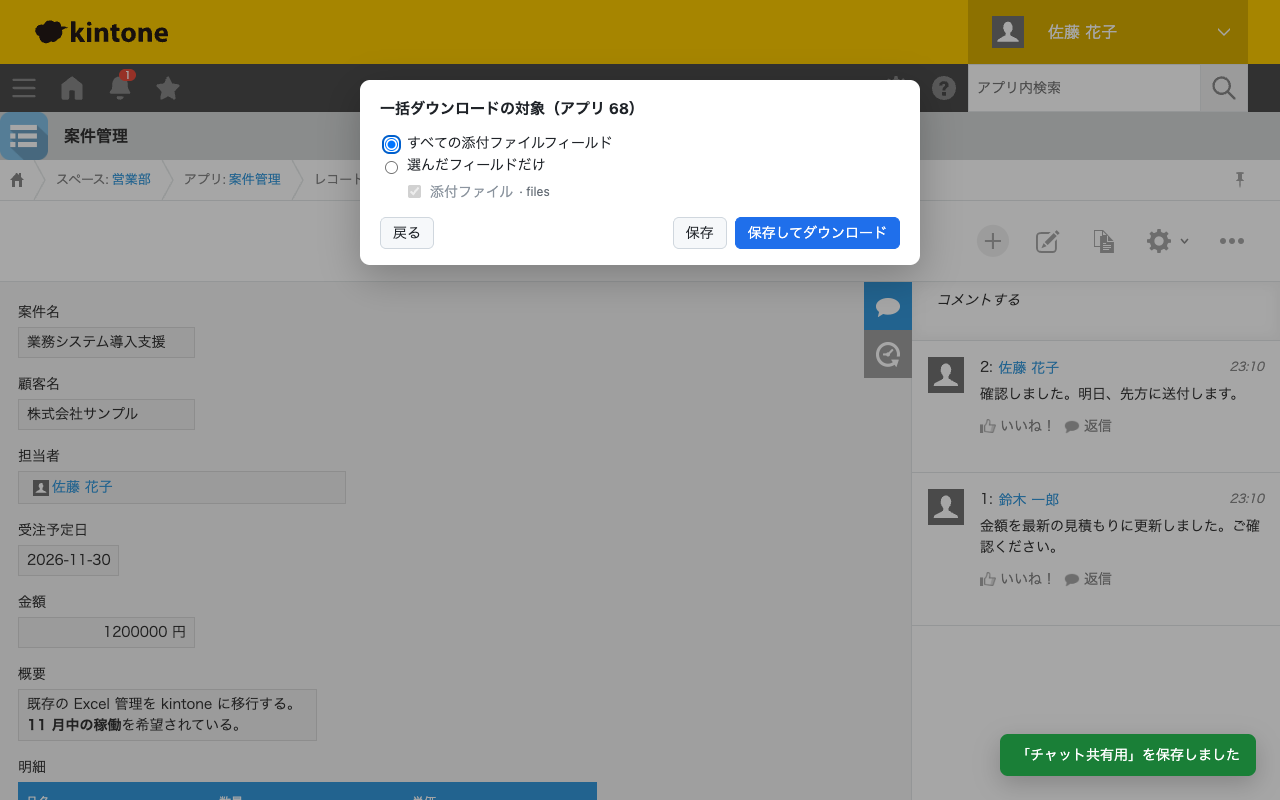Image resolution: width=1280 pixels, height=800 pixels.
Task: Open the notifications bell icon
Action: click(120, 88)
